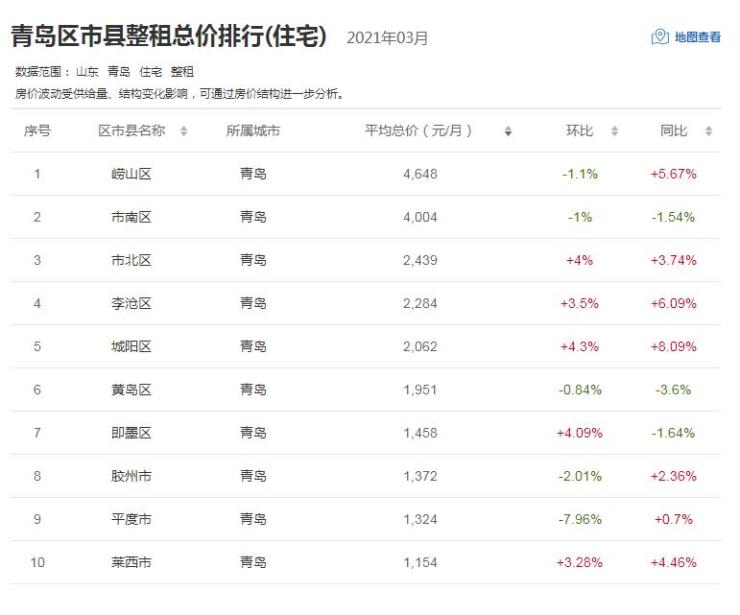The height and width of the screenshot is (615, 740).
Task: Click 环比 value +3.28%
Action: pos(580,563)
